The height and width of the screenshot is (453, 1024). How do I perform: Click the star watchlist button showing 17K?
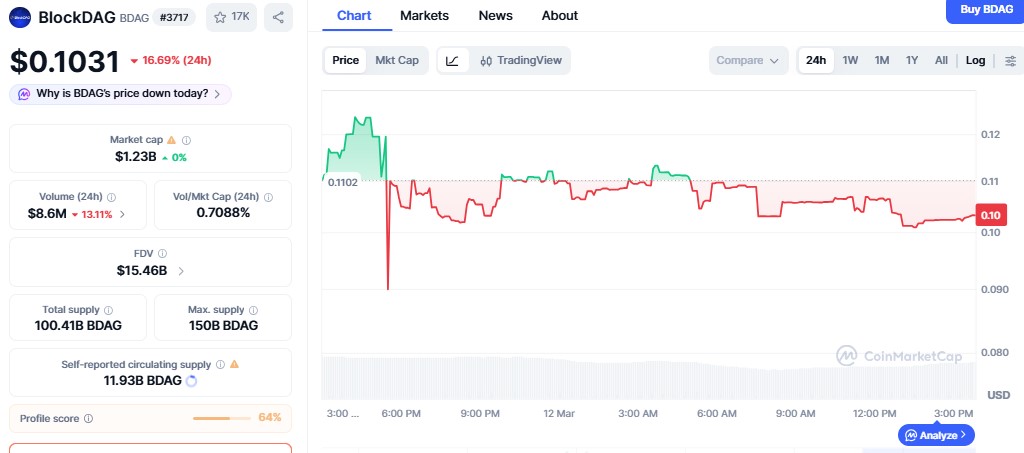230,17
